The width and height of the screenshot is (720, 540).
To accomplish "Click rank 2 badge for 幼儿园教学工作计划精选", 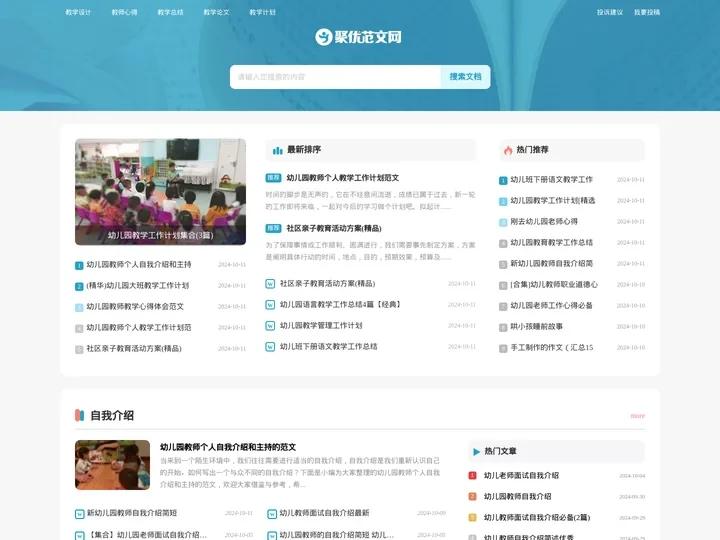I will coord(503,202).
